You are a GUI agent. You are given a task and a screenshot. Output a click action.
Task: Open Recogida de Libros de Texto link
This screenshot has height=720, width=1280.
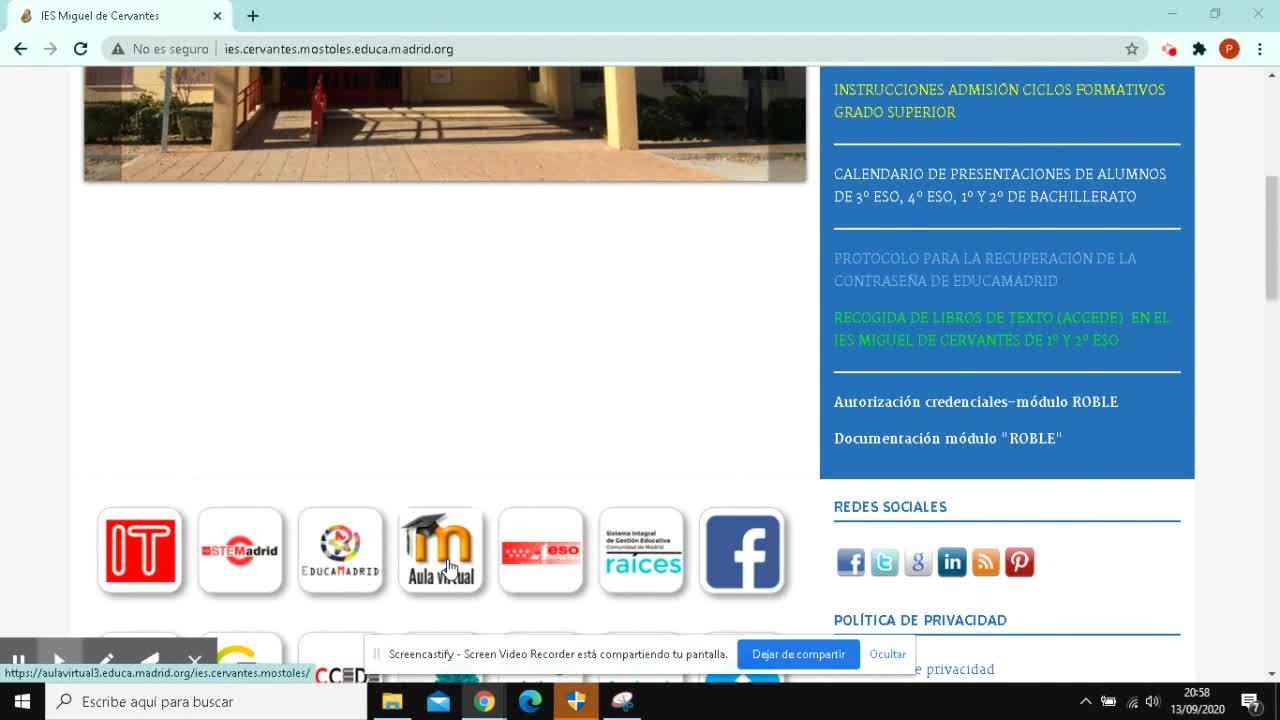pos(1002,329)
